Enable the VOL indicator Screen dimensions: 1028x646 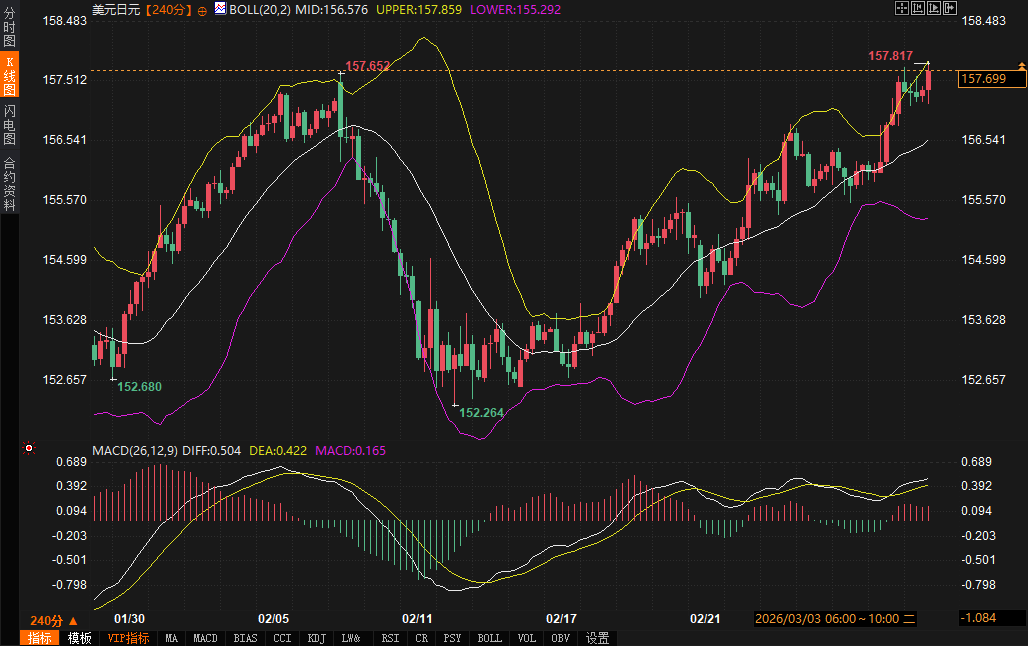click(527, 638)
